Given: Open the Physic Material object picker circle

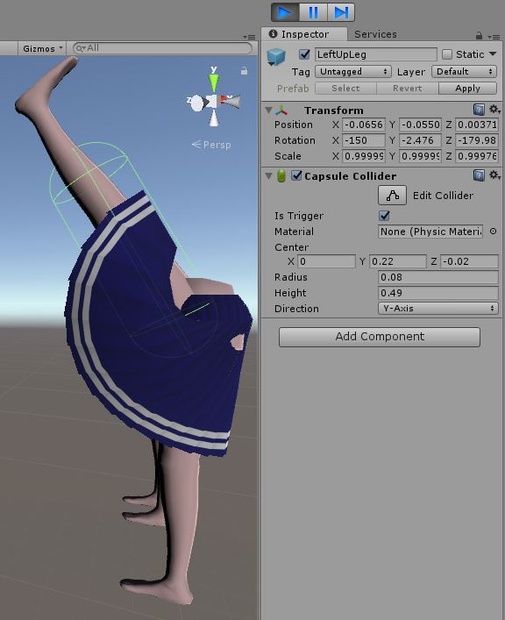Looking at the screenshot, I should [x=493, y=231].
